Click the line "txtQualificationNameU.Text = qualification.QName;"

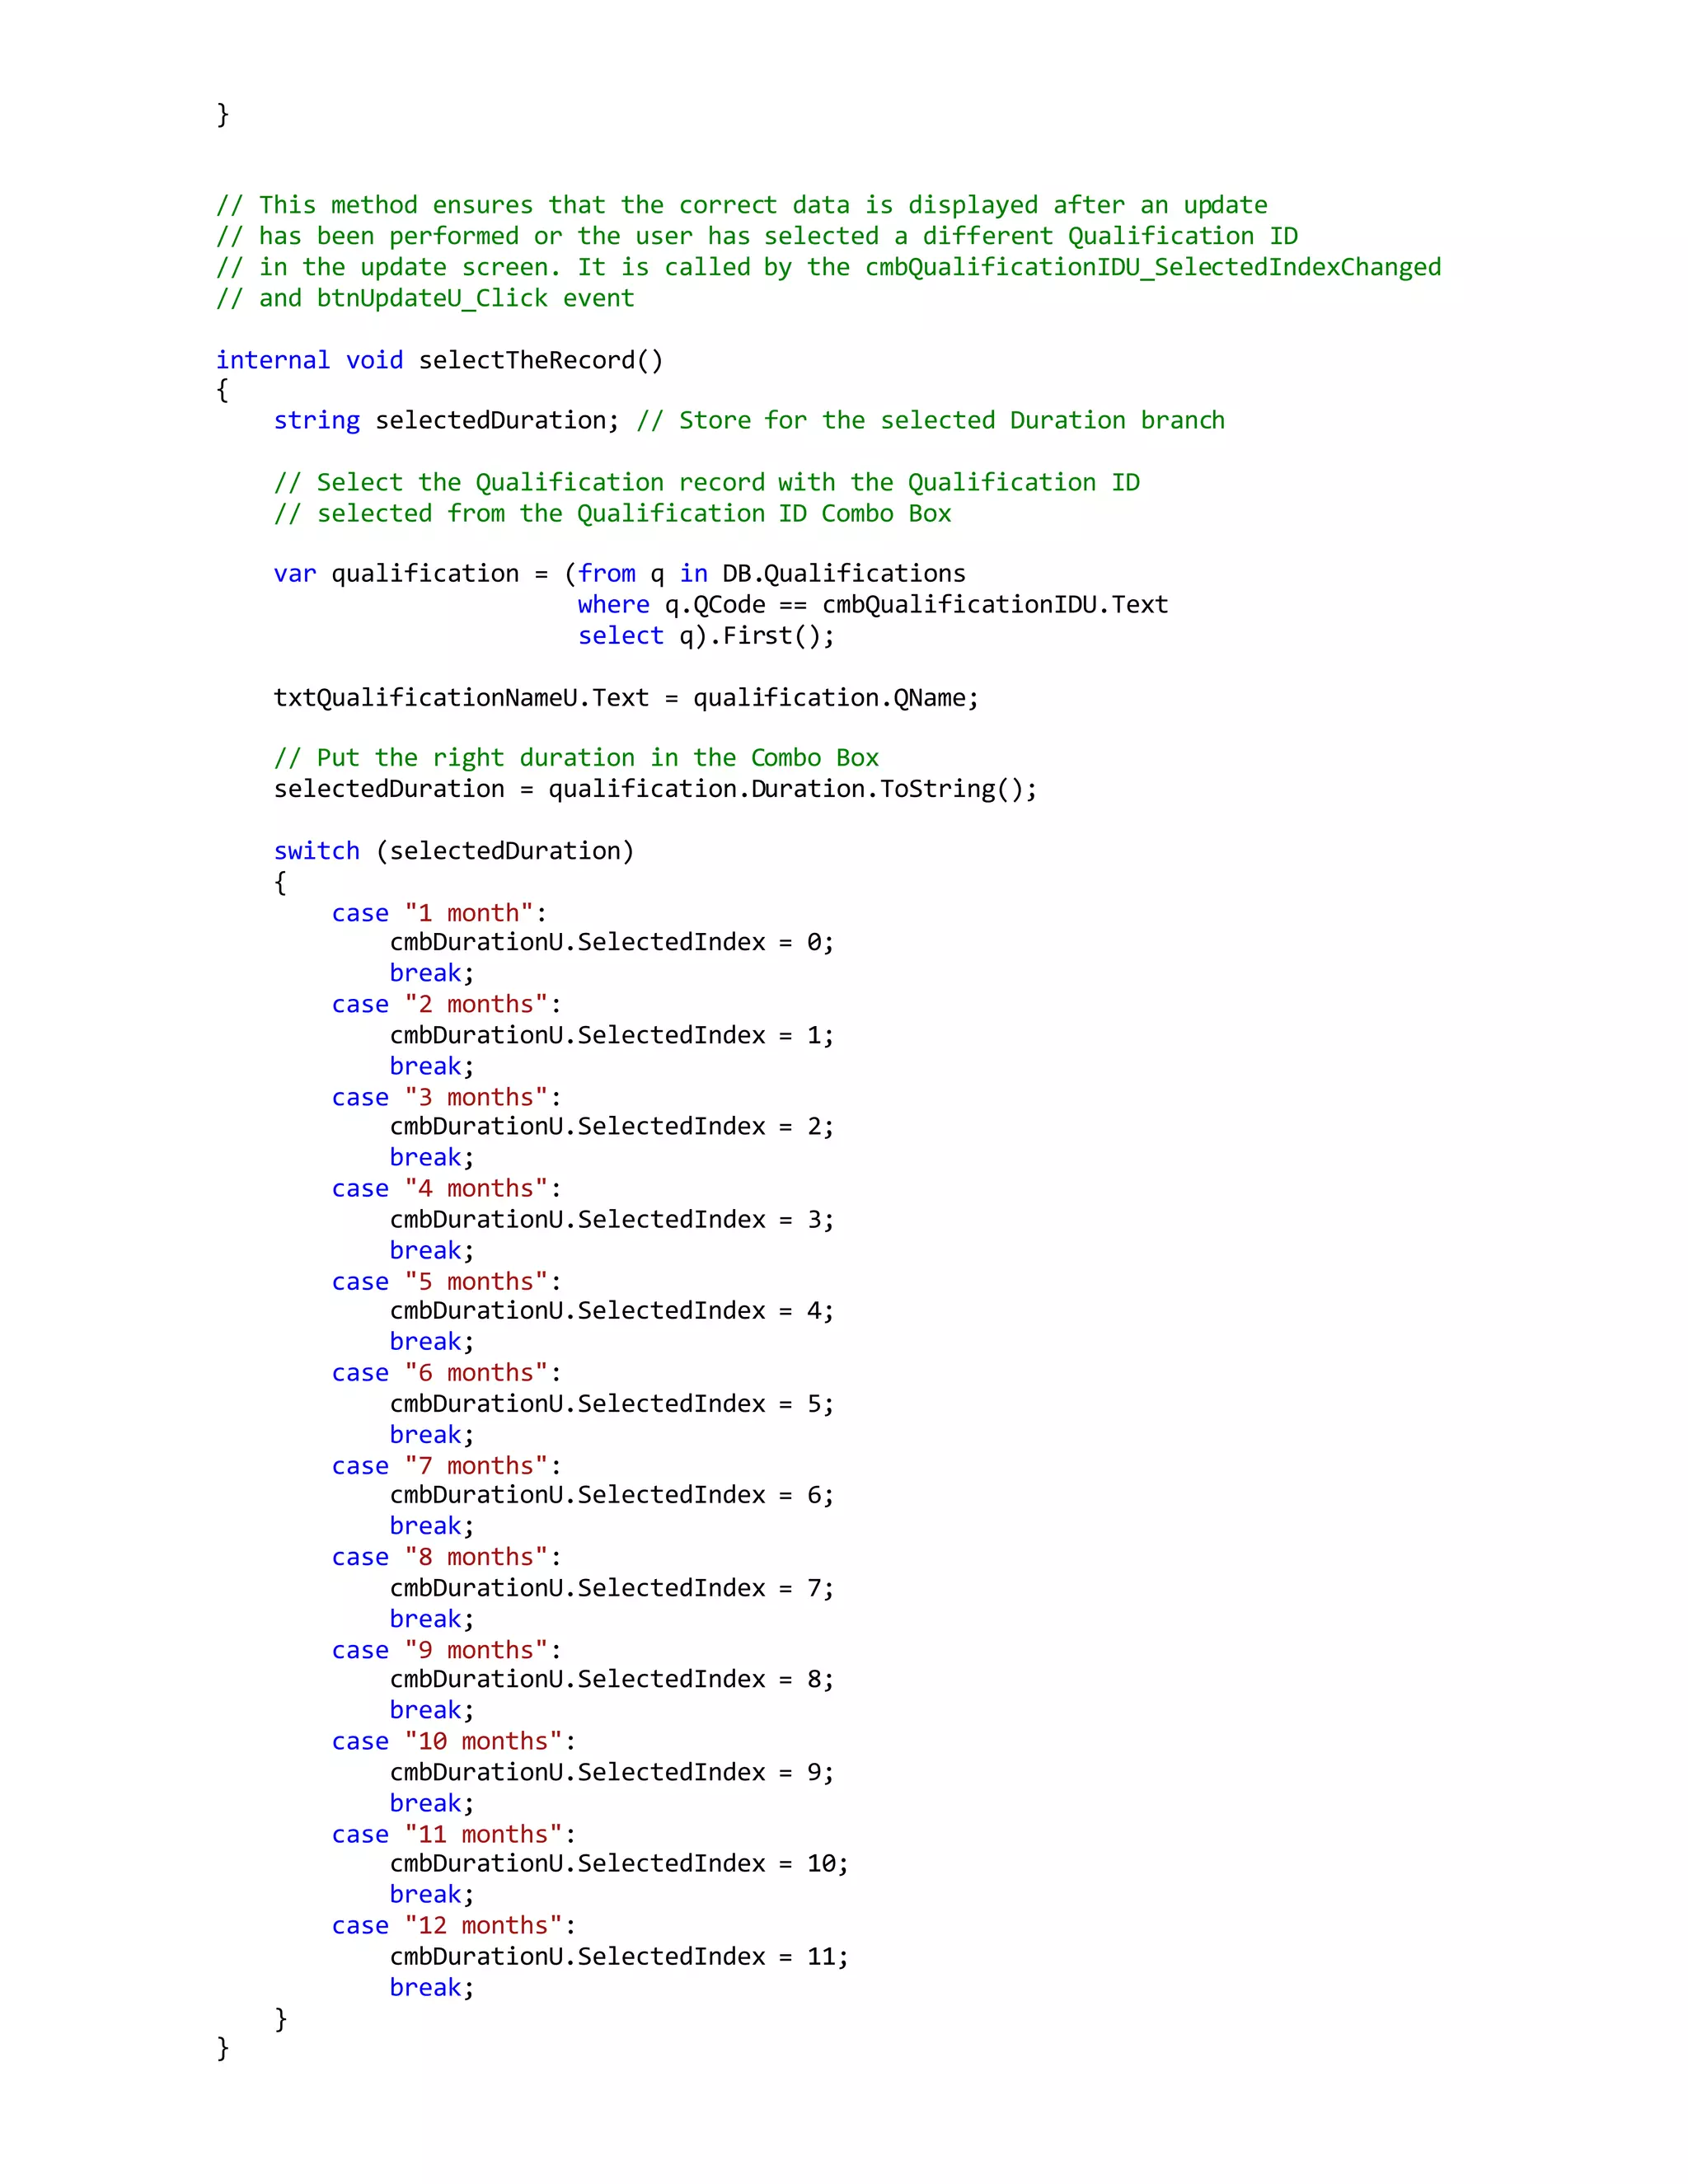point(626,697)
